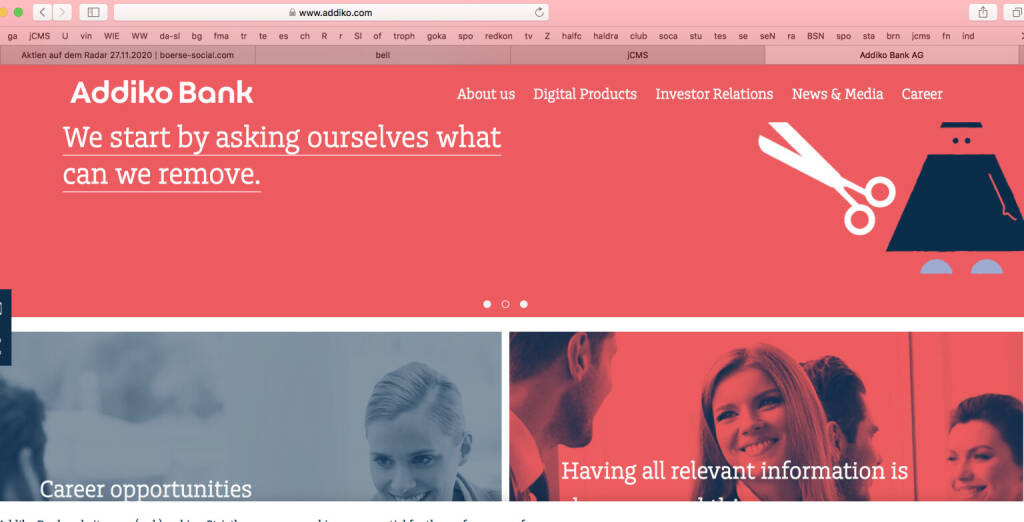
Task: Expand the Investor Relations menu
Action: [714, 94]
